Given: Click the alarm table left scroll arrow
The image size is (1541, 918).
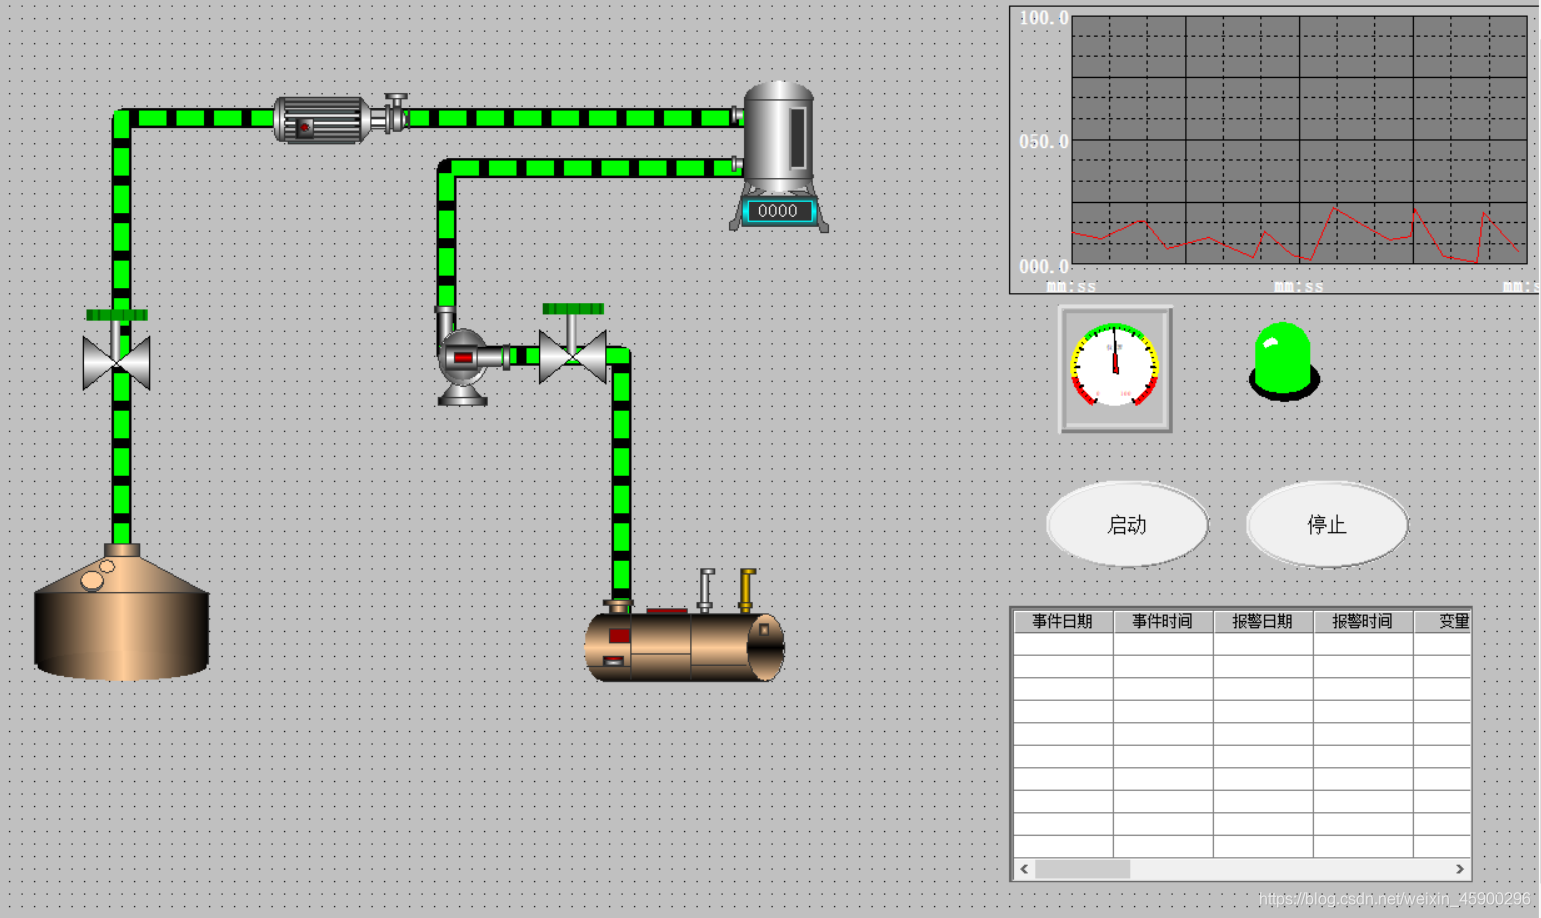Looking at the screenshot, I should coord(1024,869).
